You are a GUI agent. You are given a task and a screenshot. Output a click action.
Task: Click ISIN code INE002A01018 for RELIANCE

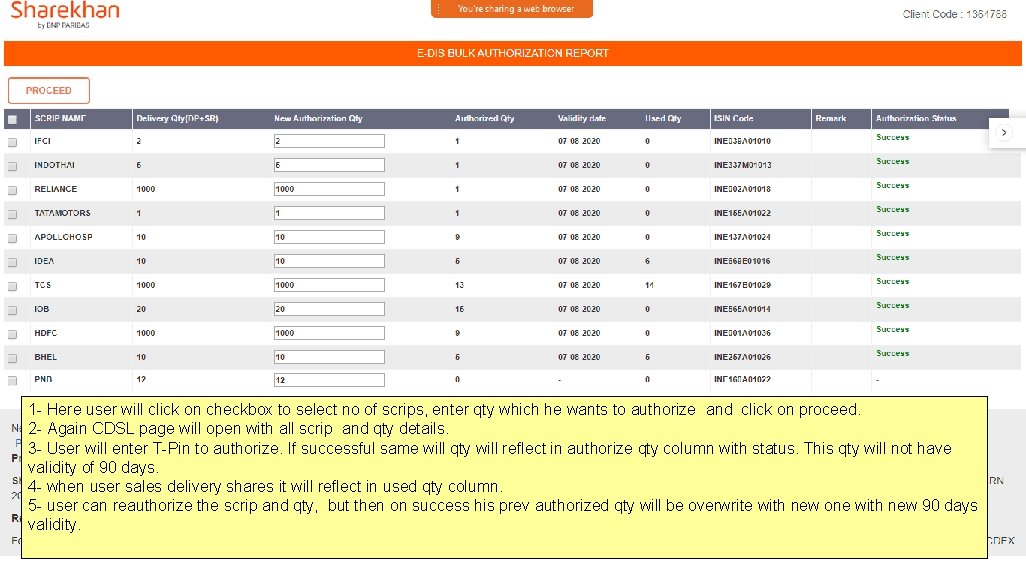742,189
